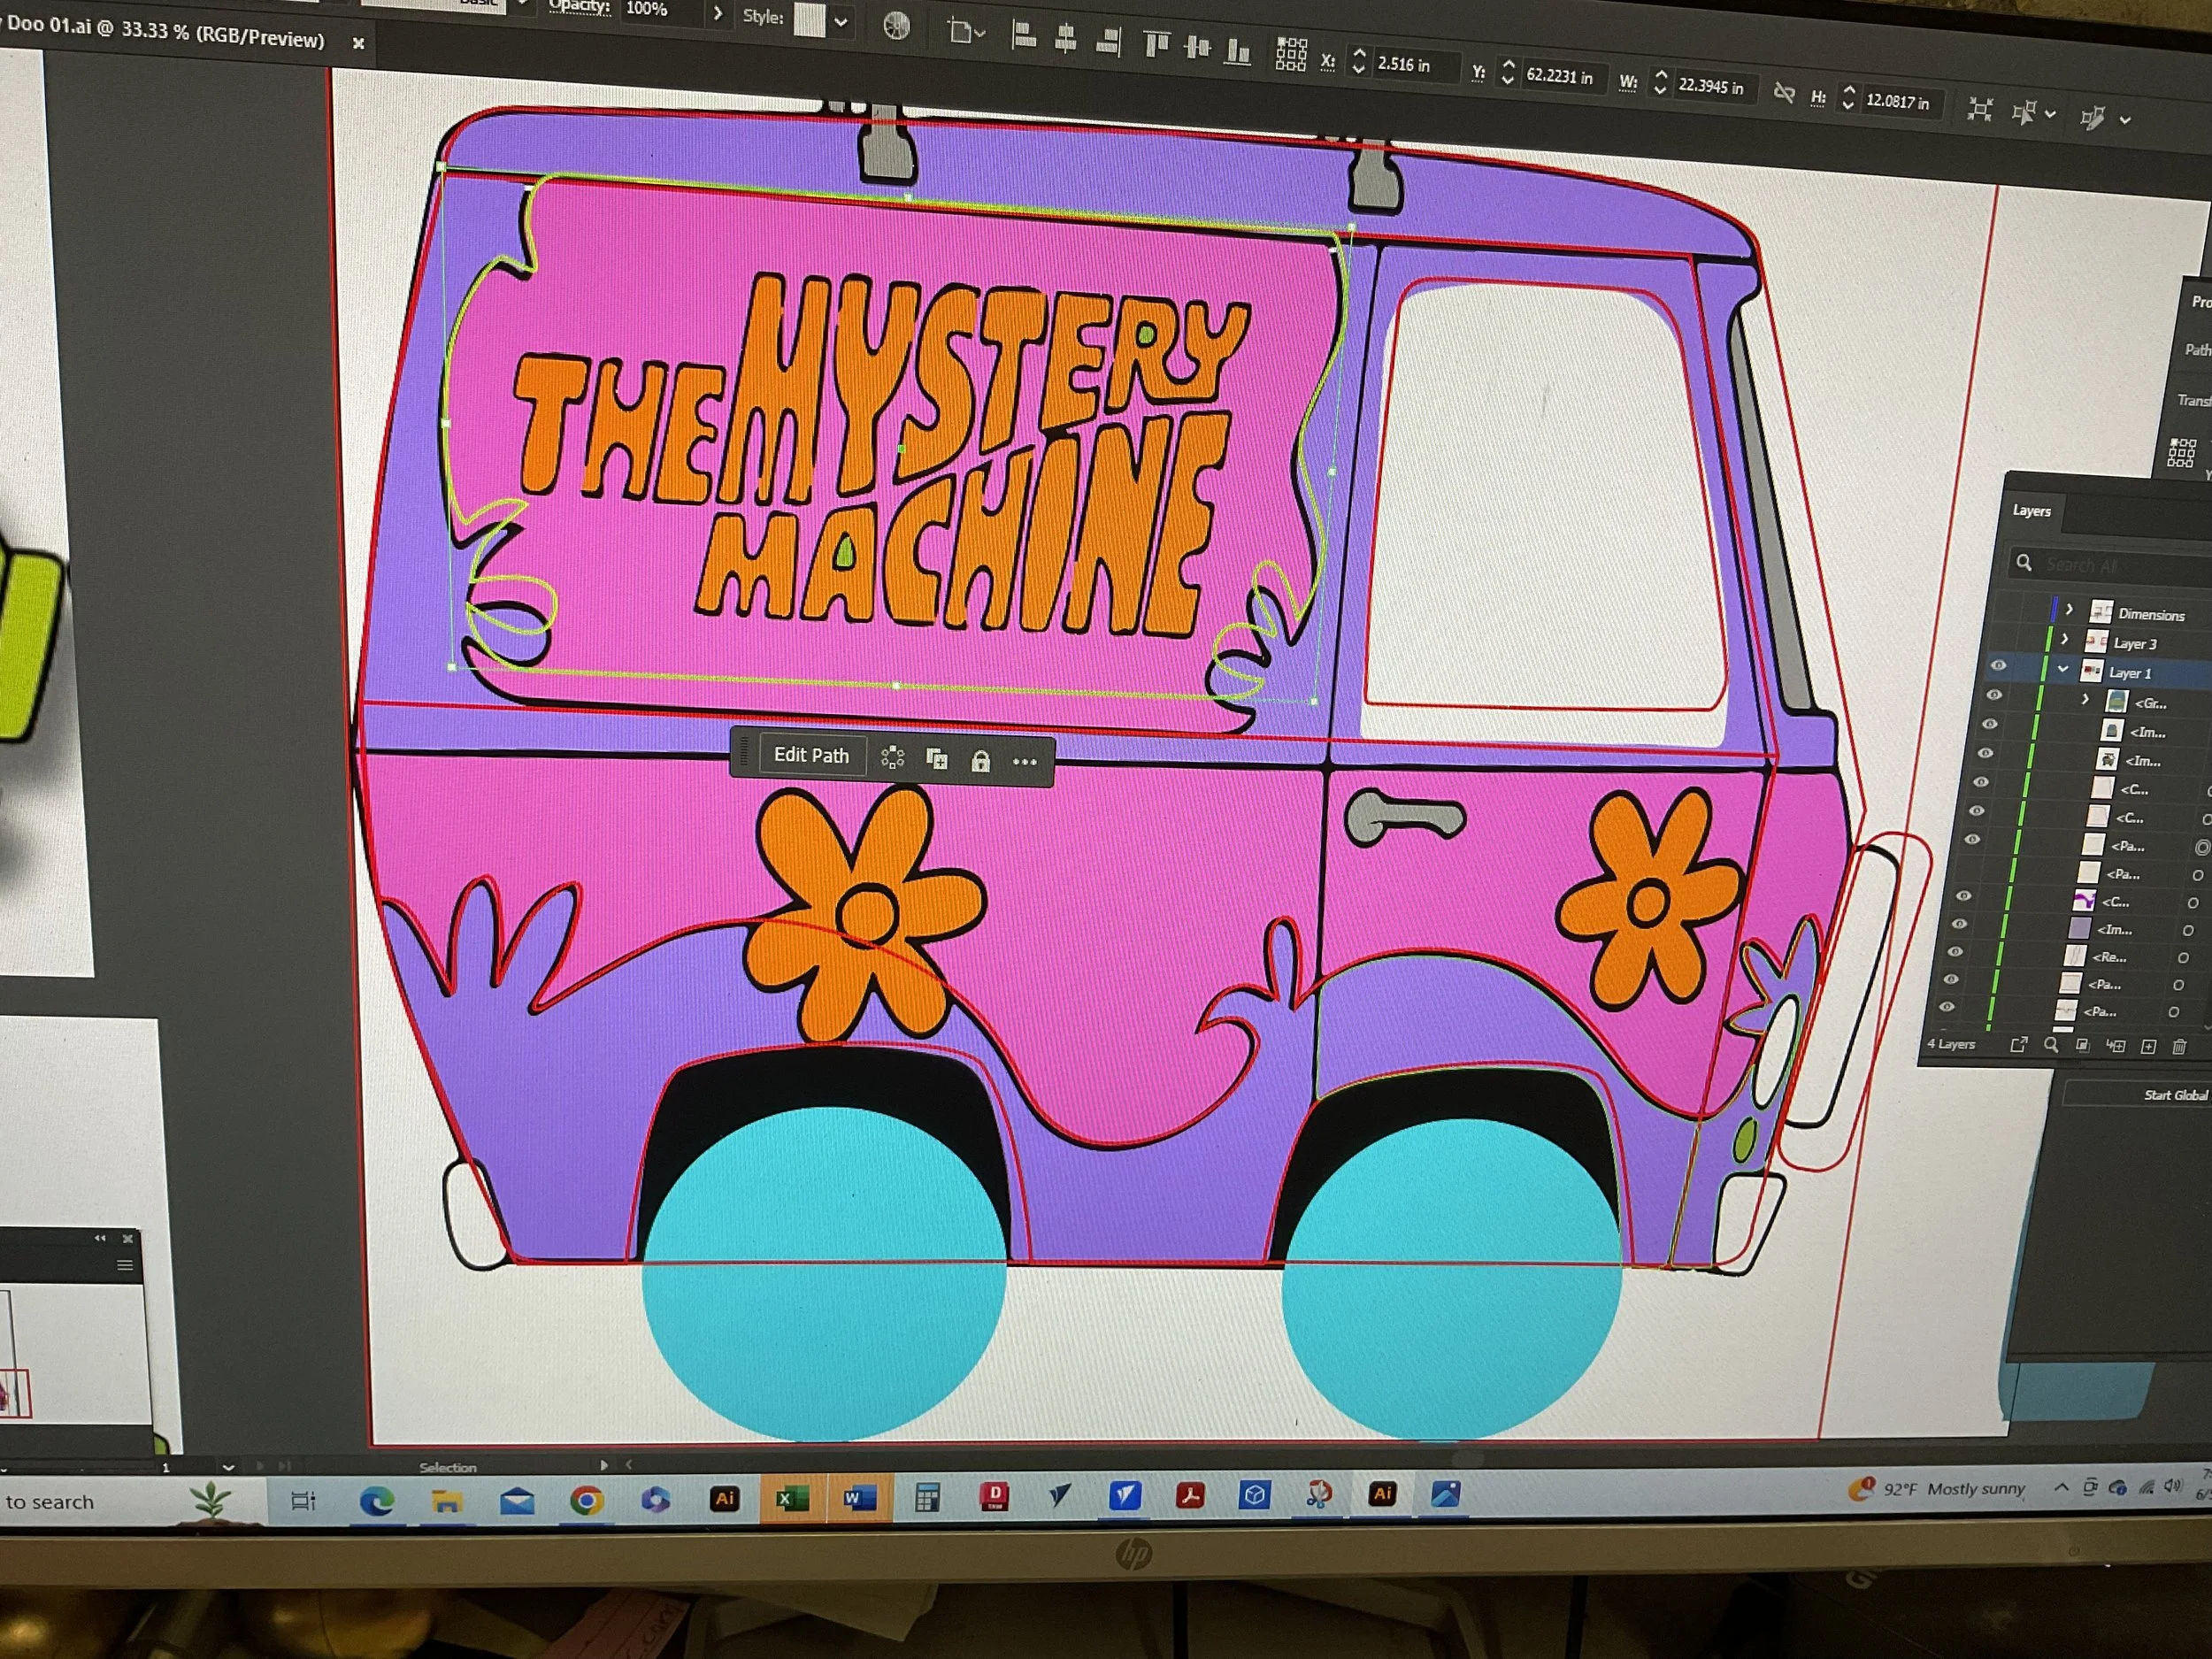The height and width of the screenshot is (1659, 2212).
Task: Click the X value stepper arrows
Action: point(1358,61)
